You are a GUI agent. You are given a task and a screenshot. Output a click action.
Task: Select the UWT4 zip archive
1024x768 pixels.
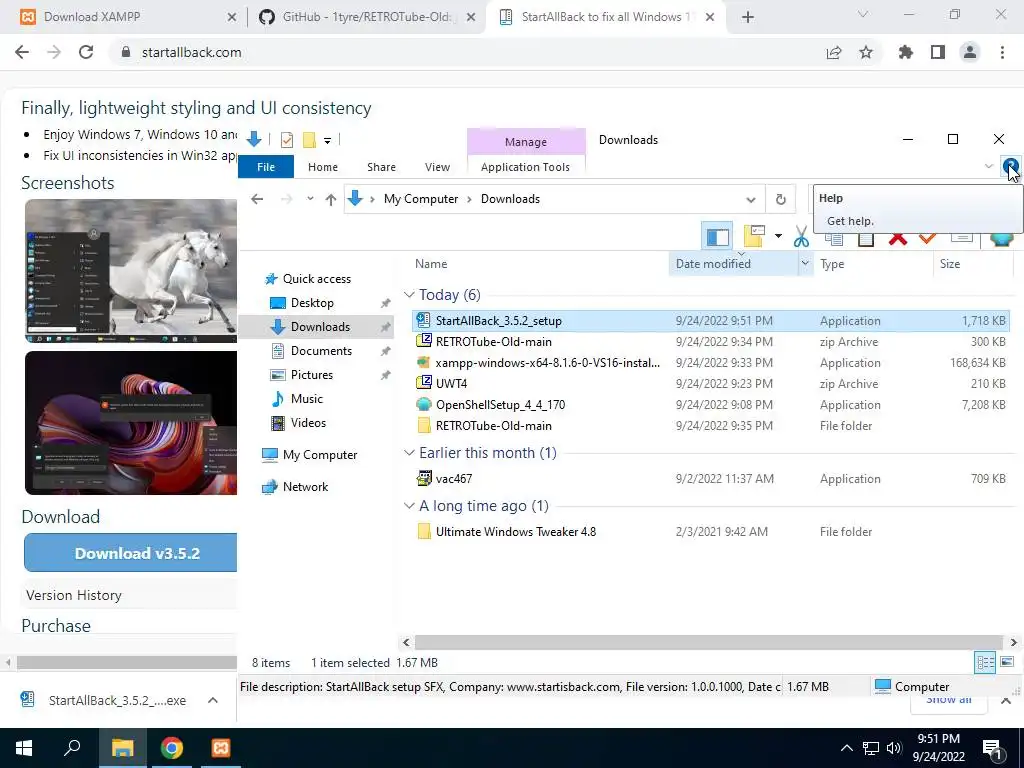[711, 383]
